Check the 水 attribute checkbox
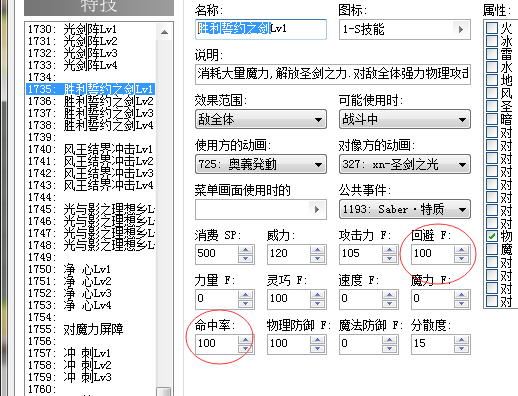Image resolution: width=518 pixels, height=396 pixels. click(x=492, y=67)
